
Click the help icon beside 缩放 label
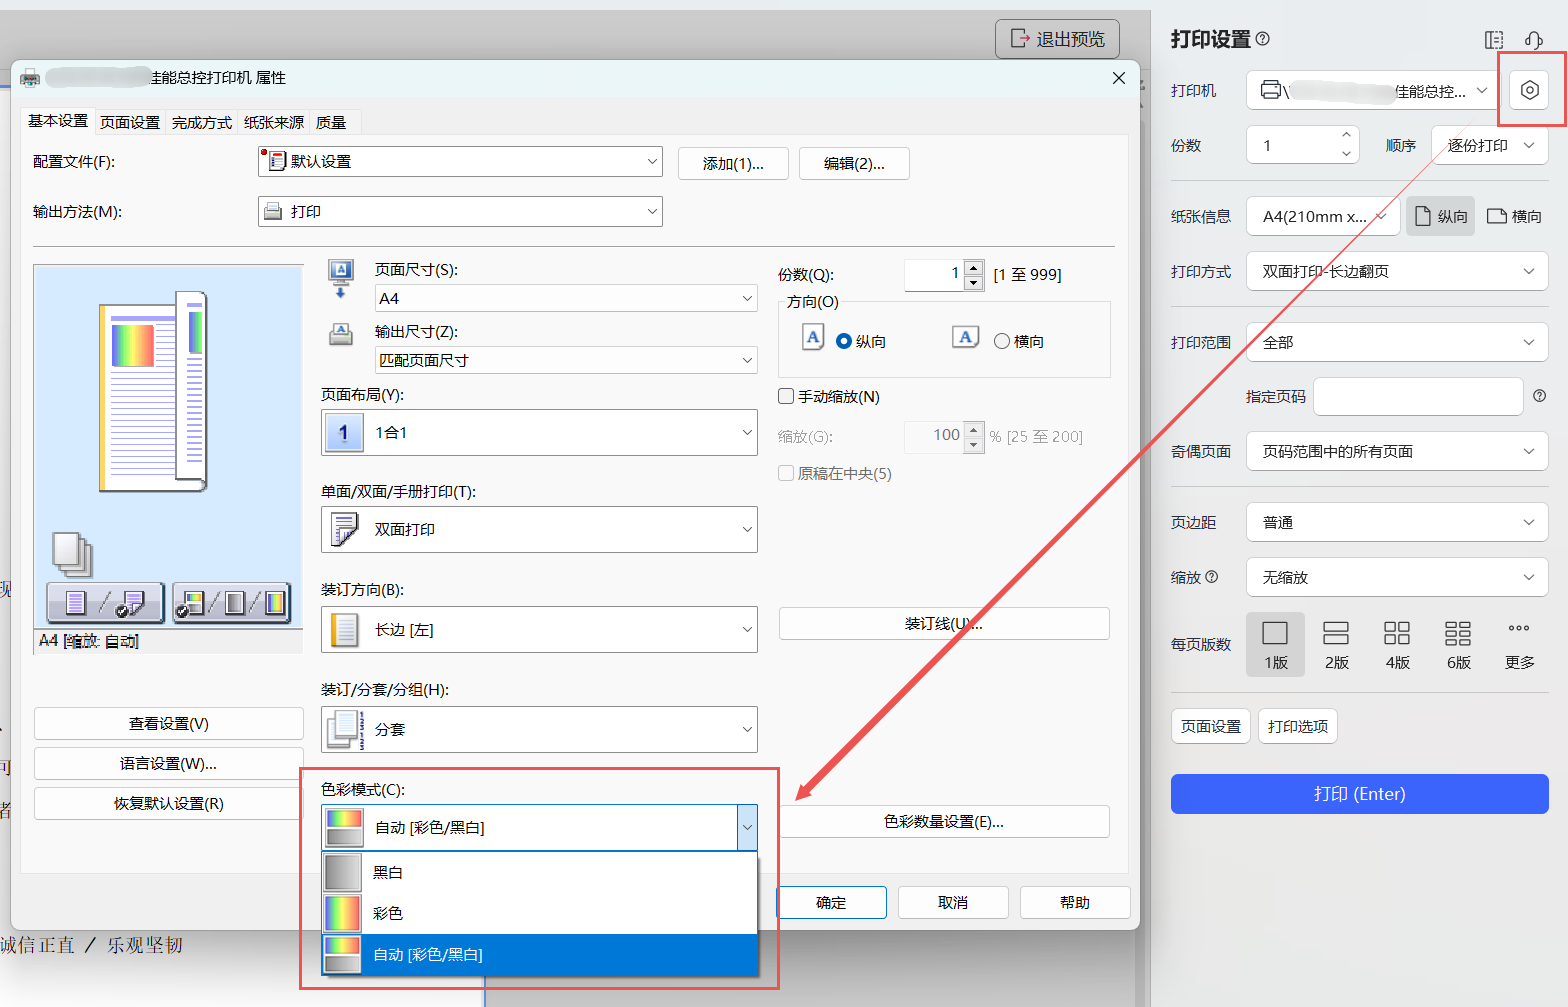click(1212, 577)
